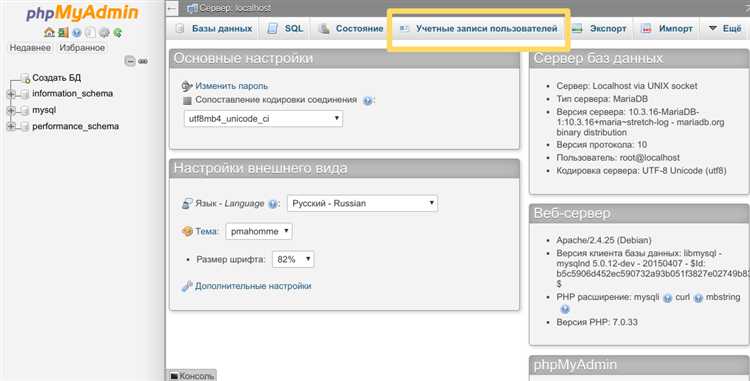Click the performance_schema database icon
Screen dimensions: 750x381
tap(24, 127)
